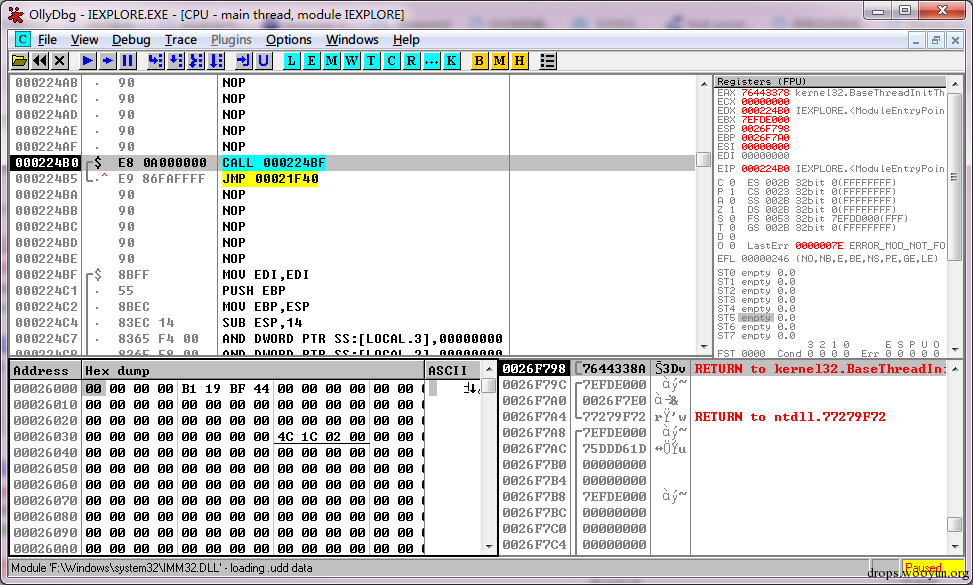Click the Hex dump column header

click(x=253, y=370)
